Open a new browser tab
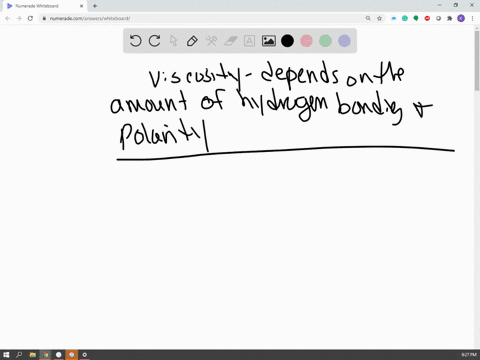480x360 pixels. [95, 6]
